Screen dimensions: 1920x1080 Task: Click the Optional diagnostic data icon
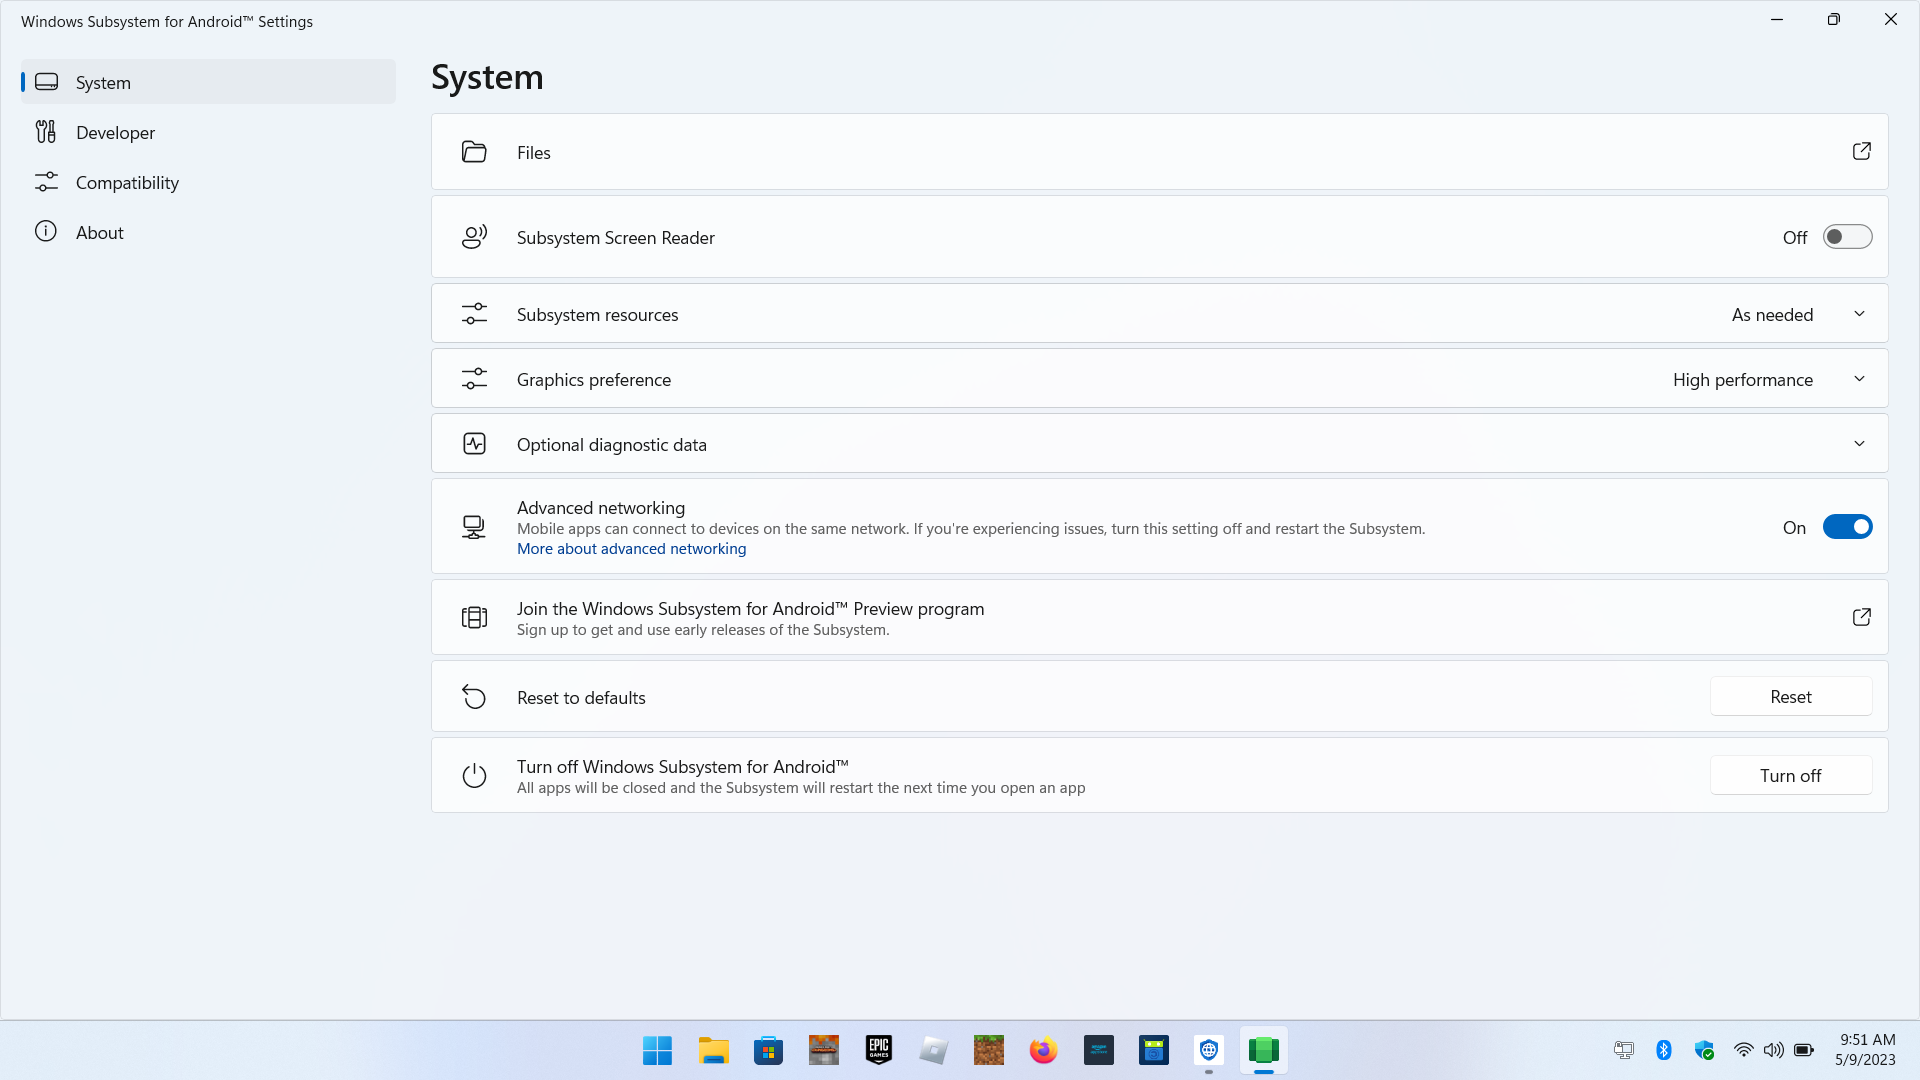pos(474,444)
